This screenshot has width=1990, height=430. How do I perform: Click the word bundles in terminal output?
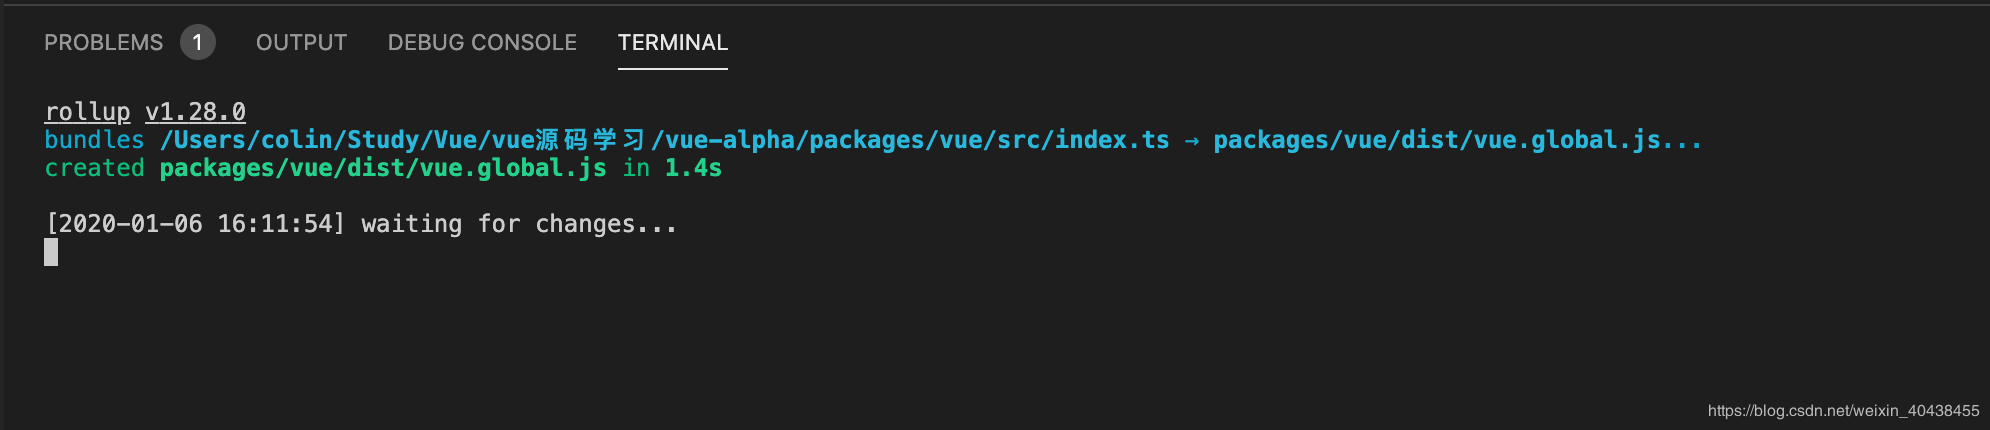[94, 140]
